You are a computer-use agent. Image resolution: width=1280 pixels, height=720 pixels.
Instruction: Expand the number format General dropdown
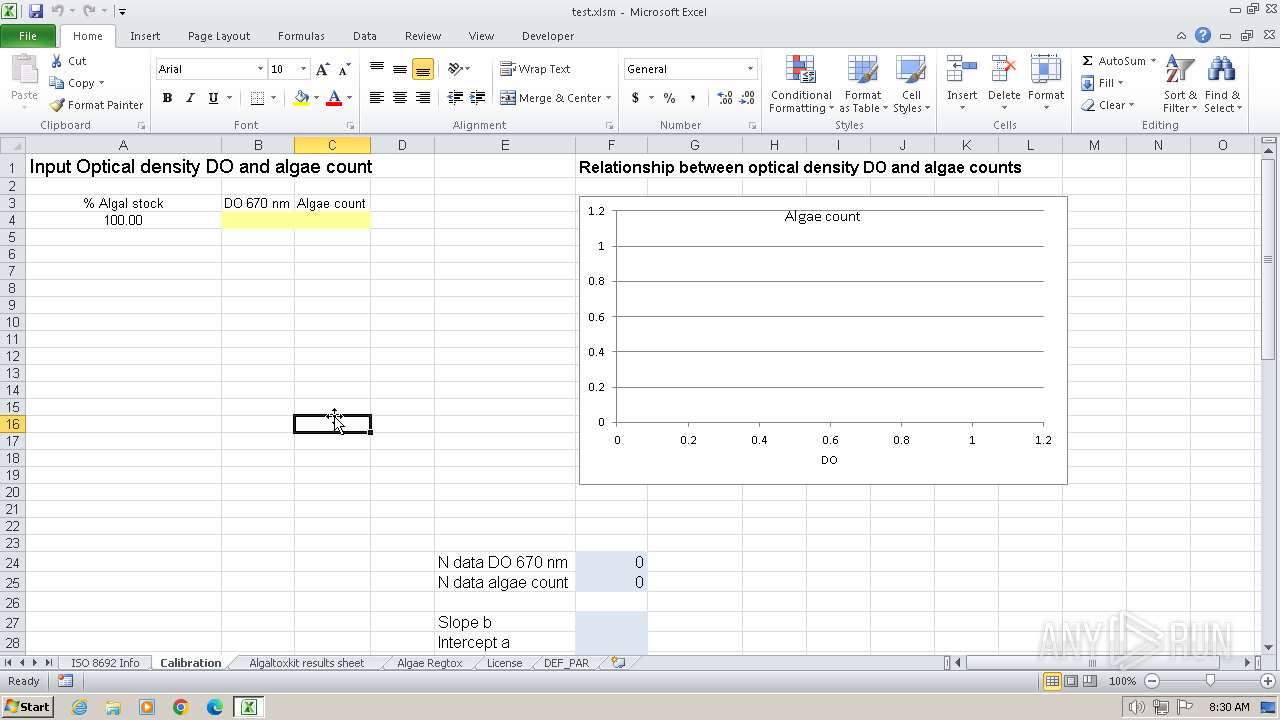pos(750,69)
